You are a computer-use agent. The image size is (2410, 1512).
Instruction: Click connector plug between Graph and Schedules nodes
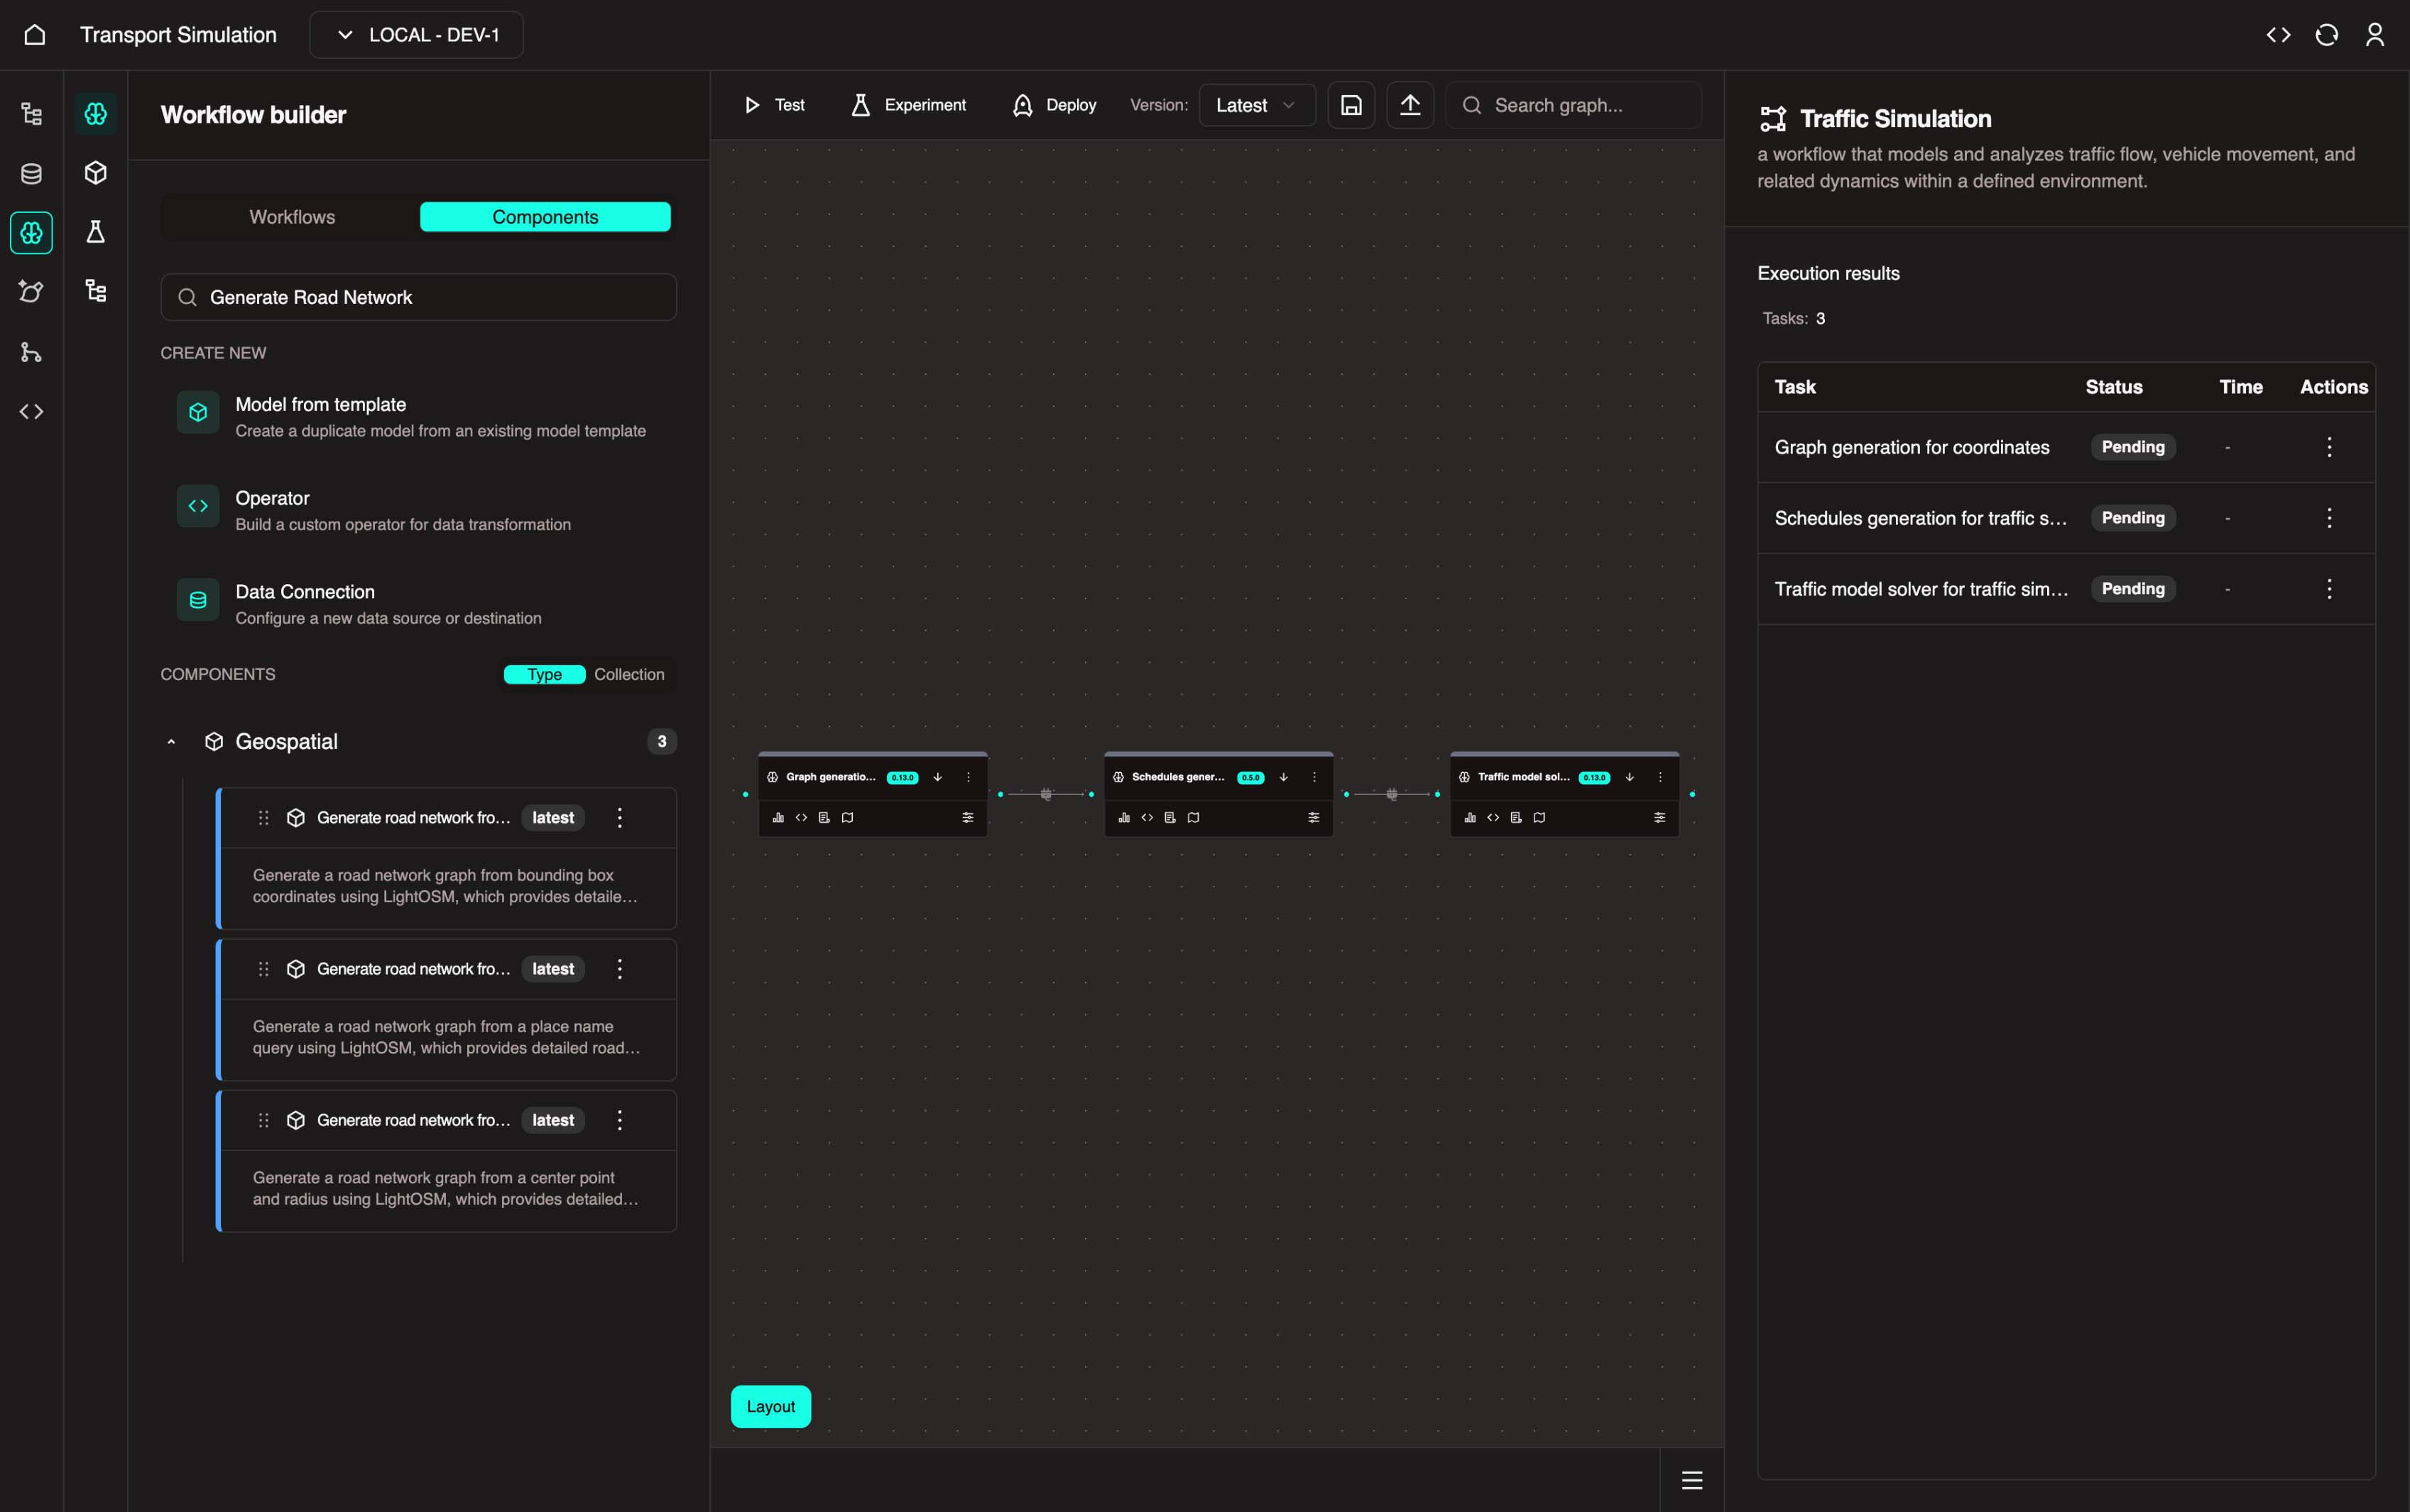tap(1046, 794)
